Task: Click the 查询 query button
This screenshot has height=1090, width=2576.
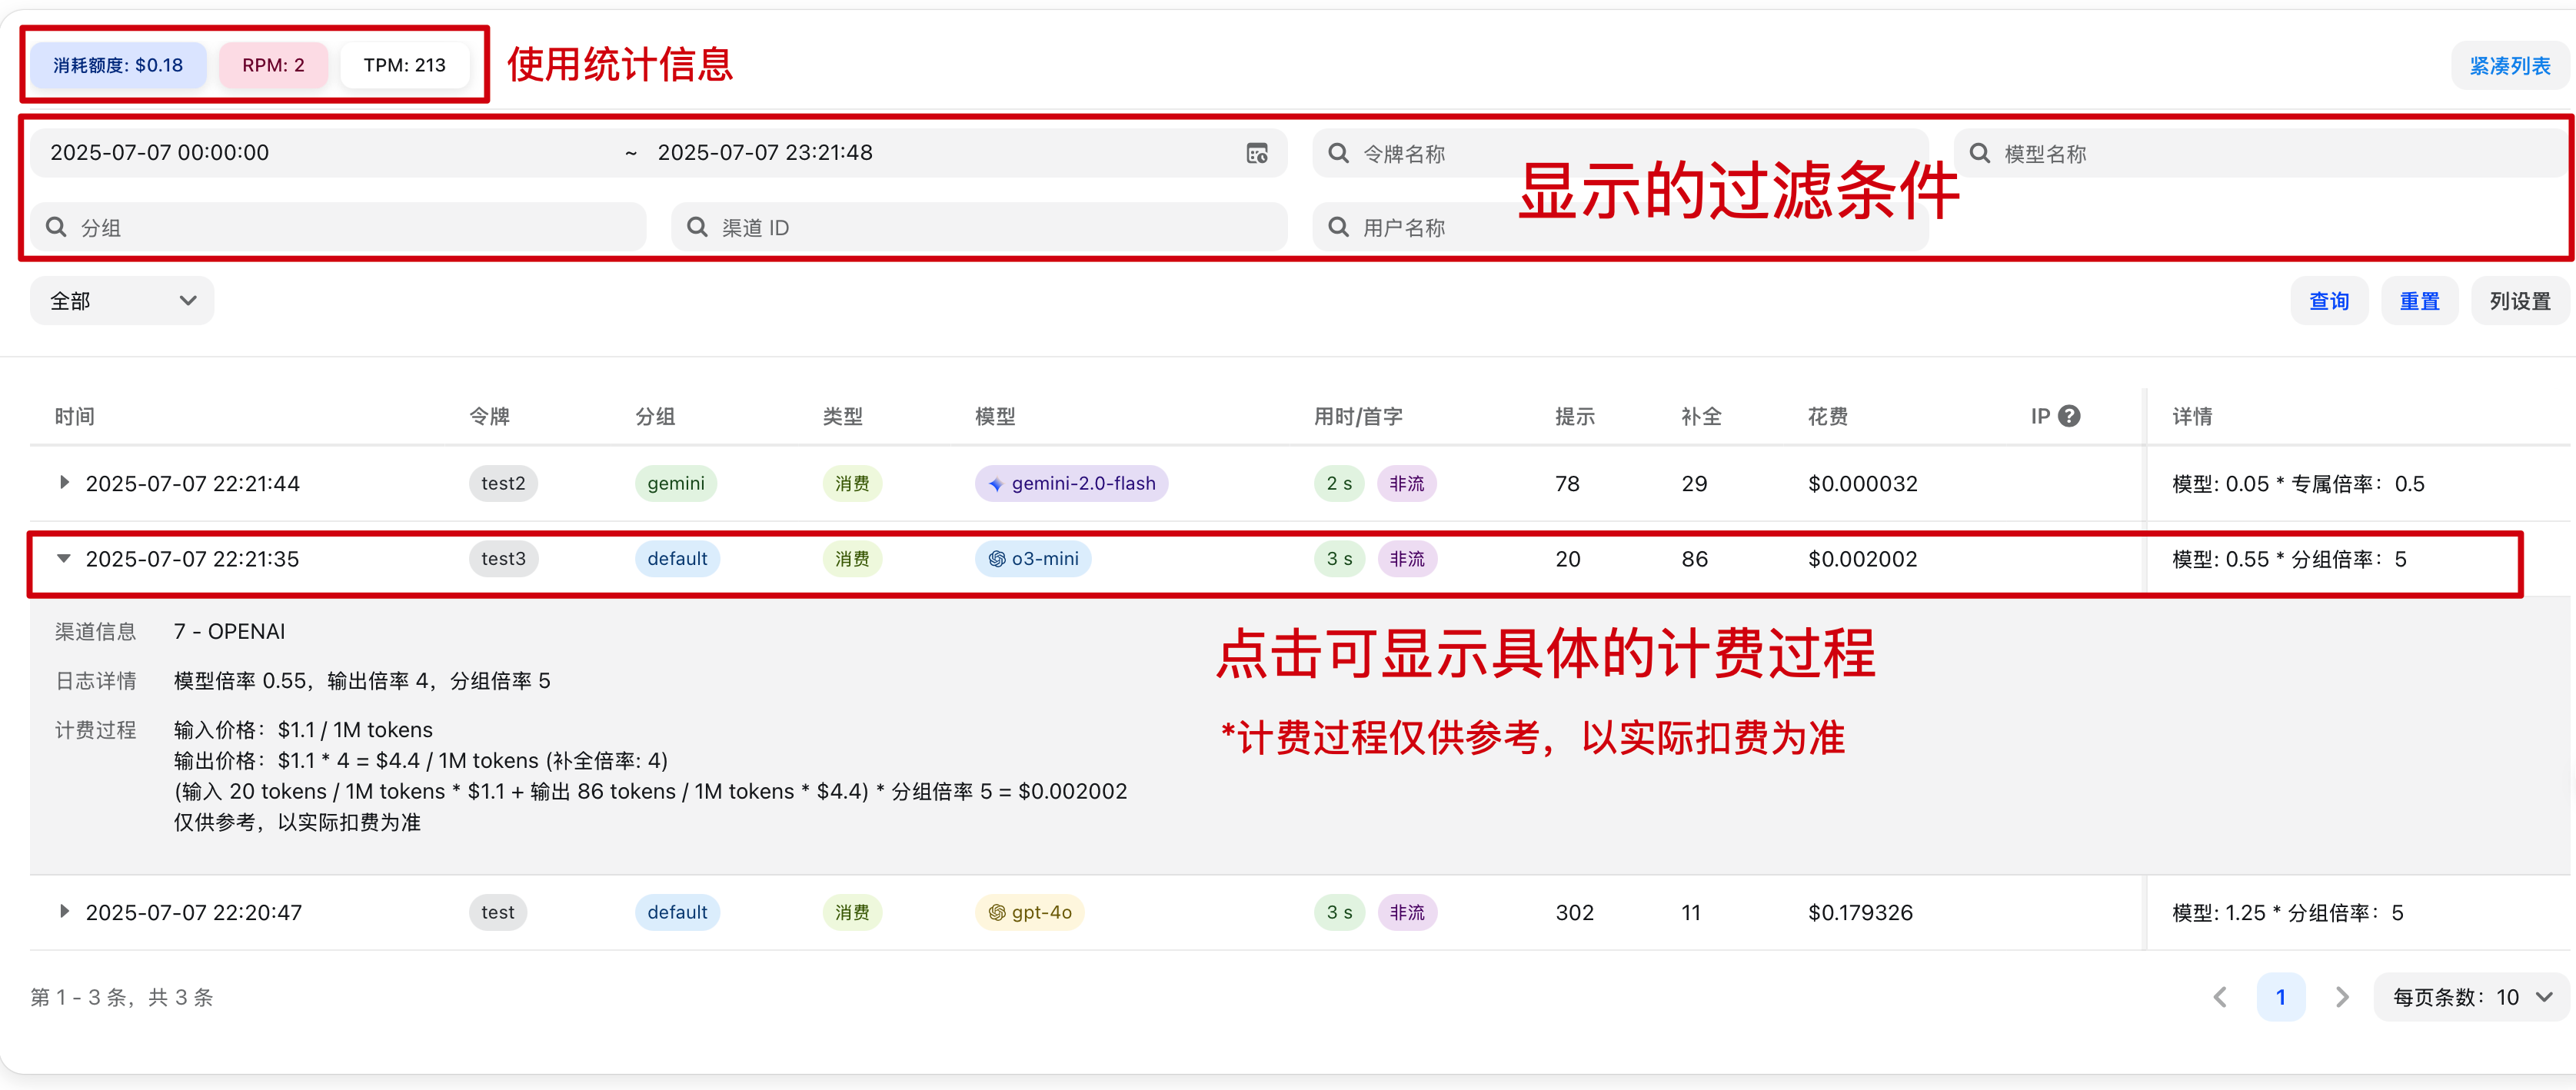Action: tap(2329, 300)
